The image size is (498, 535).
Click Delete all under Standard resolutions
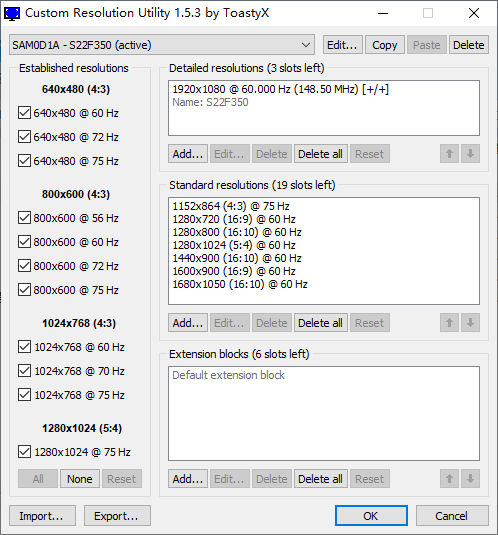(320, 322)
